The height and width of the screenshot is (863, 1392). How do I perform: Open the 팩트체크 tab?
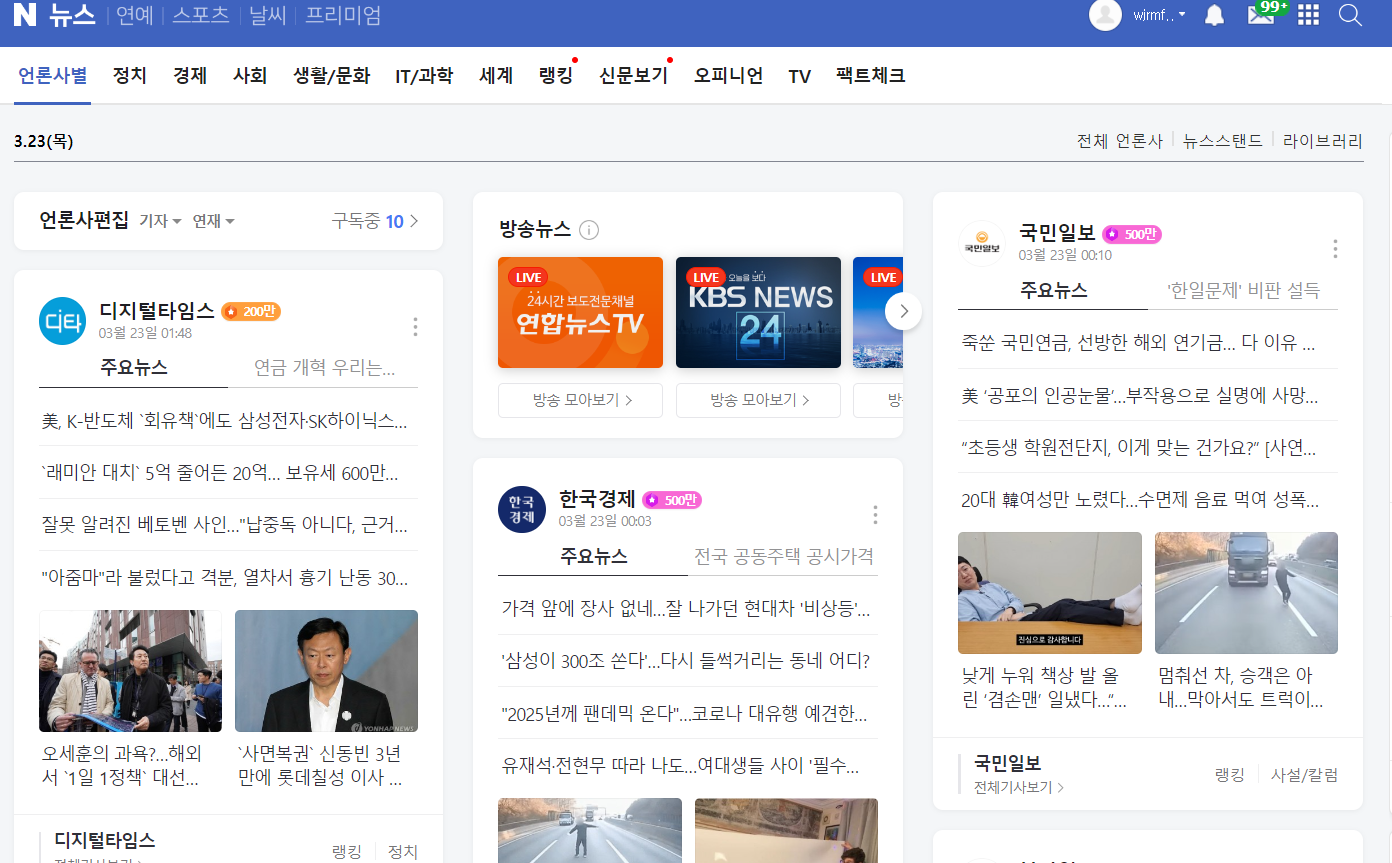pyautogui.click(x=871, y=75)
